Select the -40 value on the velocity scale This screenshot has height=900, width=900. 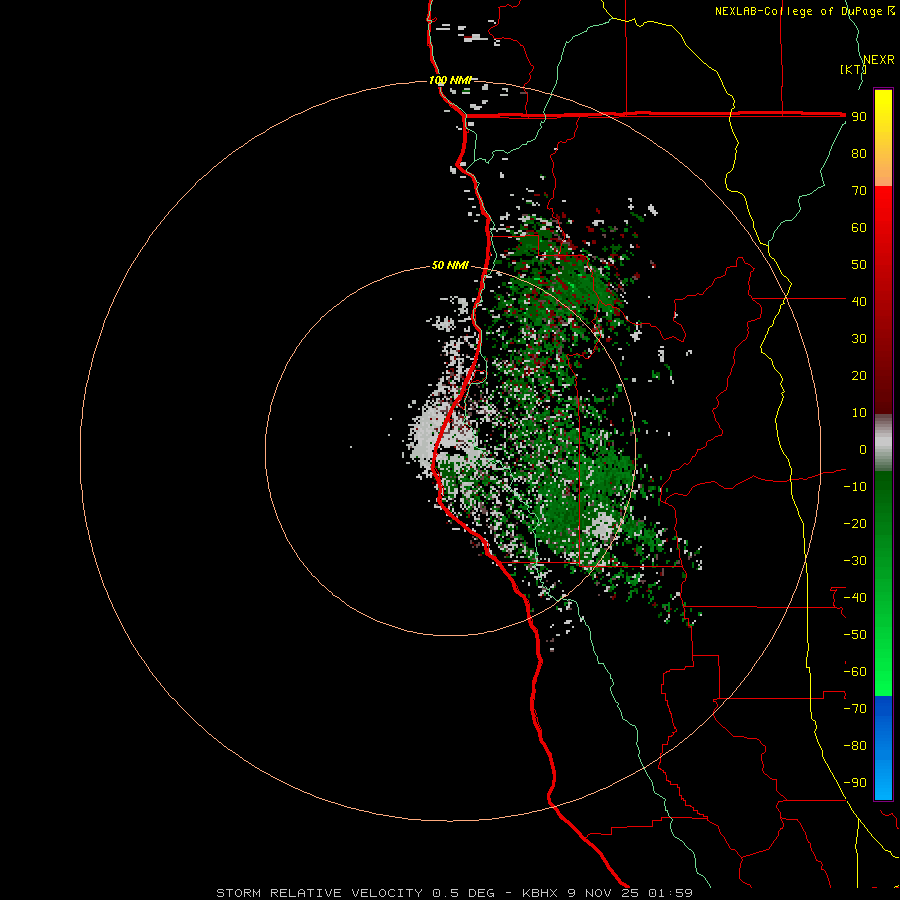coord(855,598)
